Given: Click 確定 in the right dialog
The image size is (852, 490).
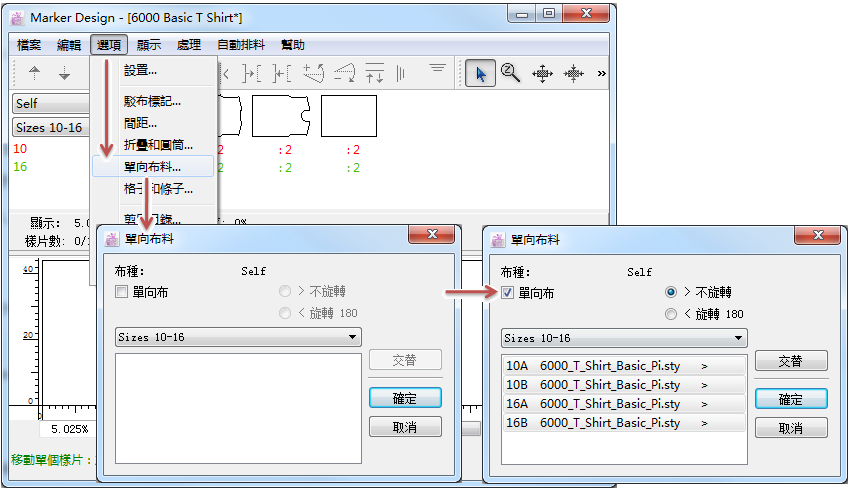Looking at the screenshot, I should tap(790, 399).
